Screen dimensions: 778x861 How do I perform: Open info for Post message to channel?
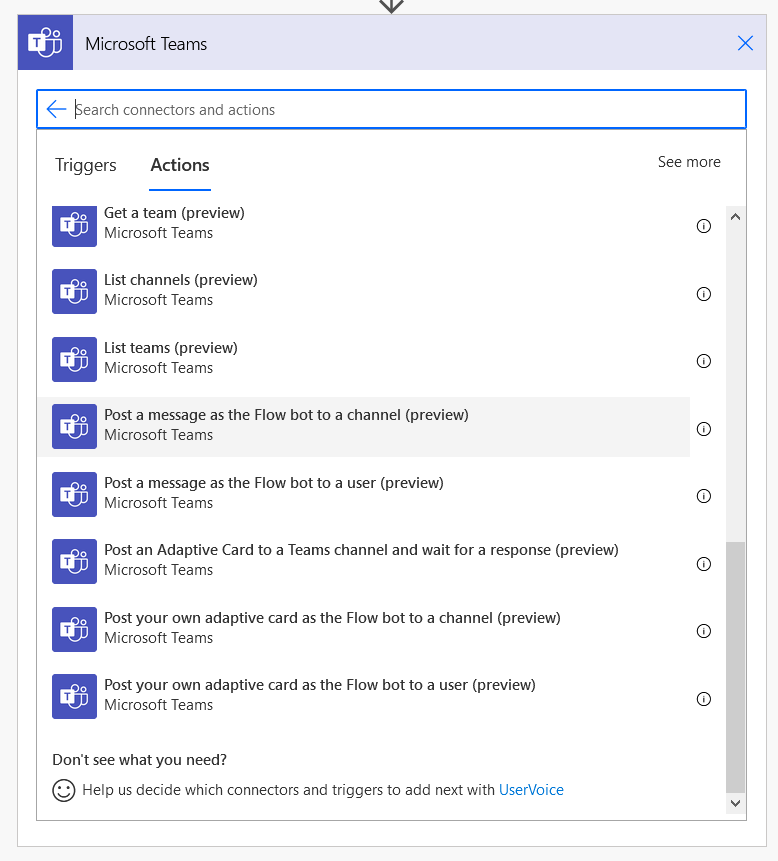pos(703,429)
